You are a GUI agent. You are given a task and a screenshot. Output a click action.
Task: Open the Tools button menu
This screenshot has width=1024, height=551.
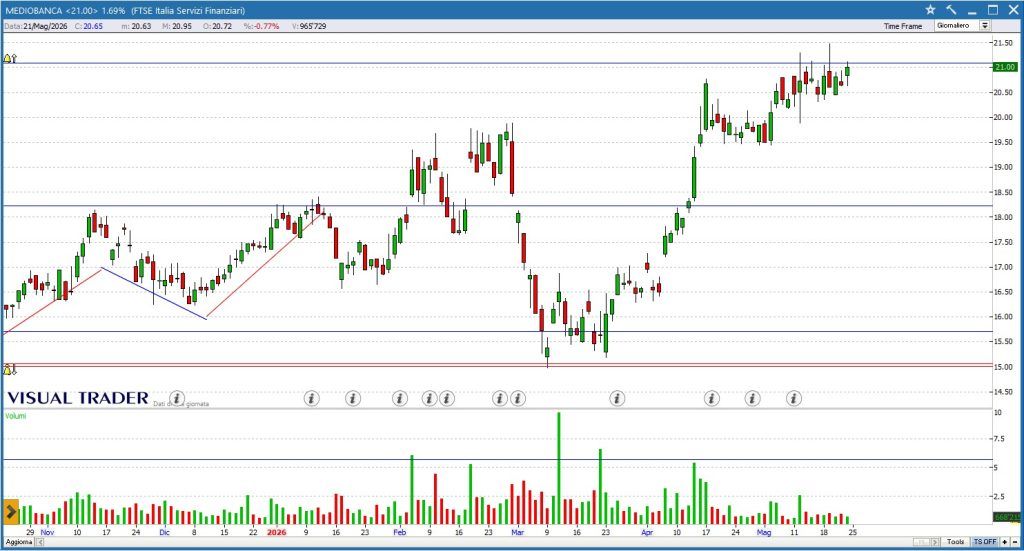pos(955,542)
